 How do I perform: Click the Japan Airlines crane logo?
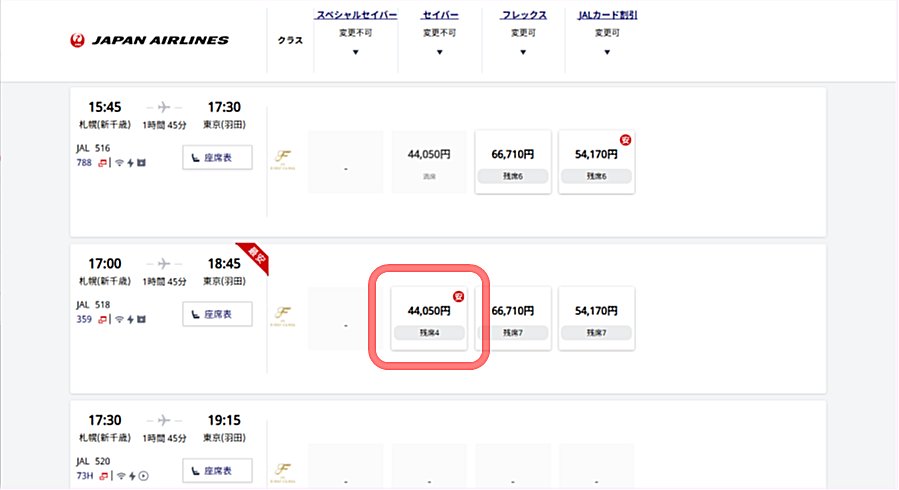coord(76,41)
